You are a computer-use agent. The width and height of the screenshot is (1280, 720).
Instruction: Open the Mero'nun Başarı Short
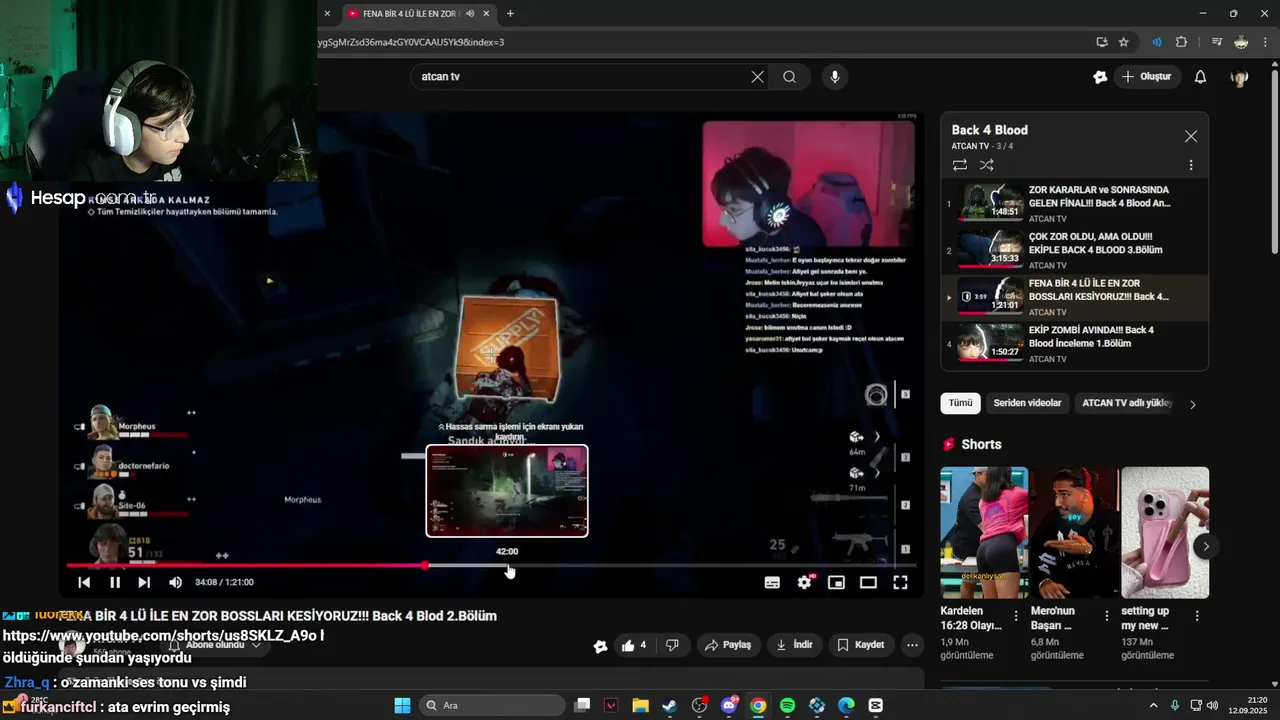[1074, 533]
